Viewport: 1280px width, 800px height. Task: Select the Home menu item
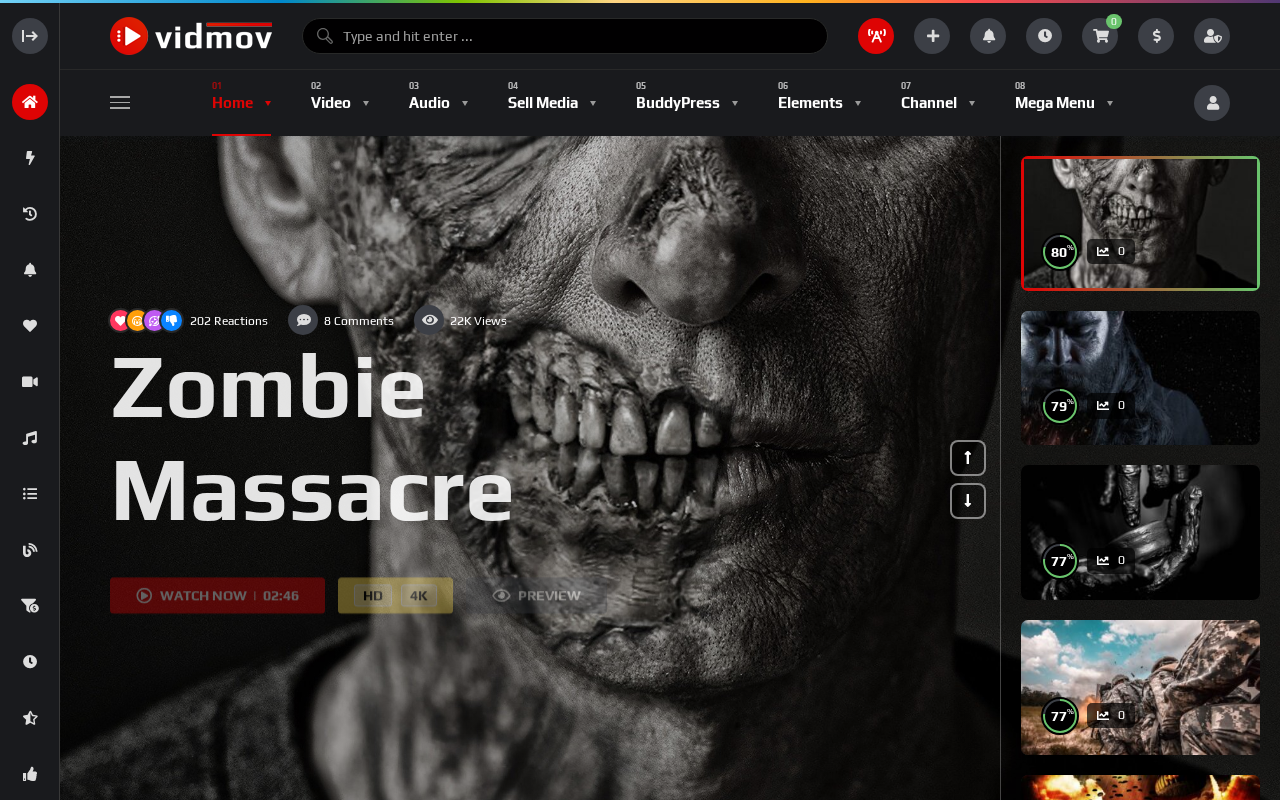coord(232,103)
